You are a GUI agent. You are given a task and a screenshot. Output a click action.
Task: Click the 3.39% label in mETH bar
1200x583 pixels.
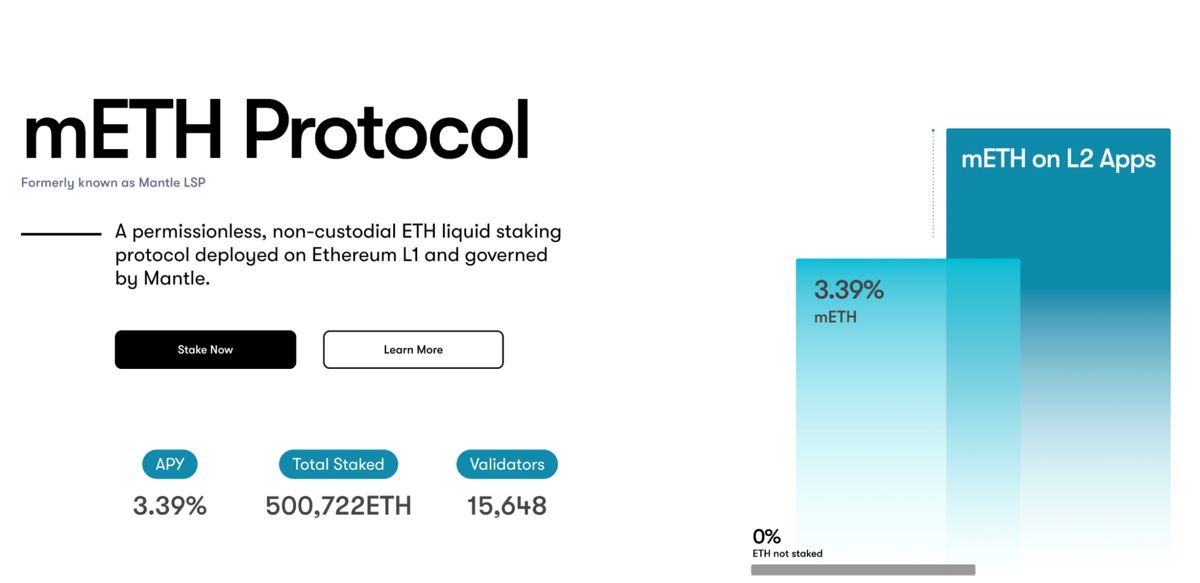point(849,290)
